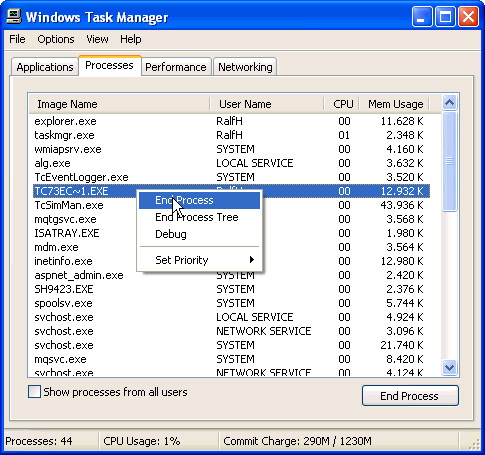
Task: Minimize the Task Manager window
Action: [x=422, y=17]
